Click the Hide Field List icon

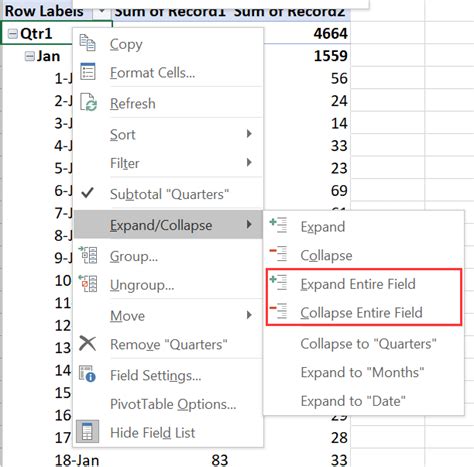(x=87, y=431)
